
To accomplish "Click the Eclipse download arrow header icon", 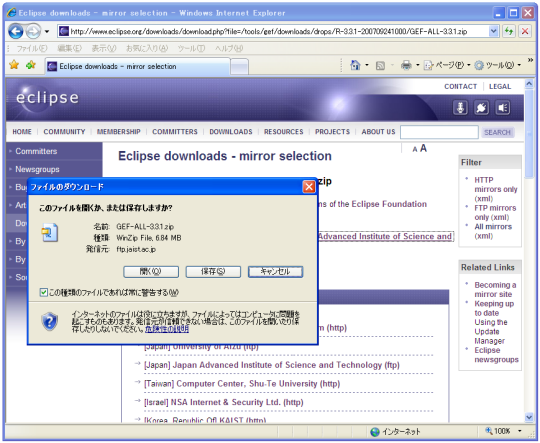I will pos(460,108).
